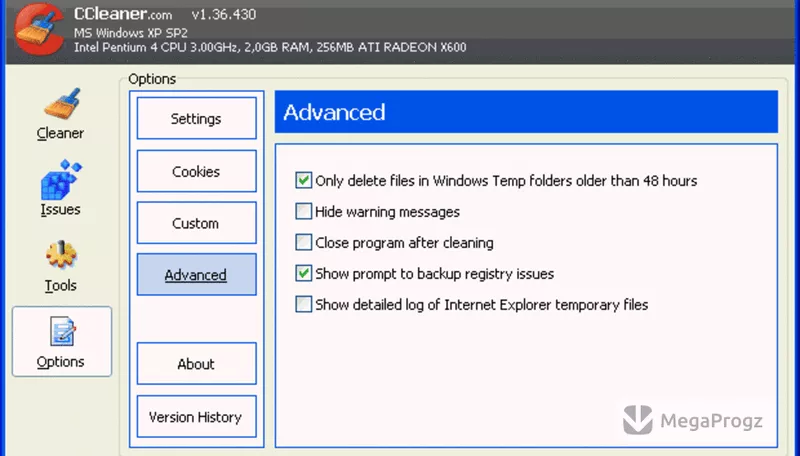
Task: Open the Version History page
Action: (196, 417)
